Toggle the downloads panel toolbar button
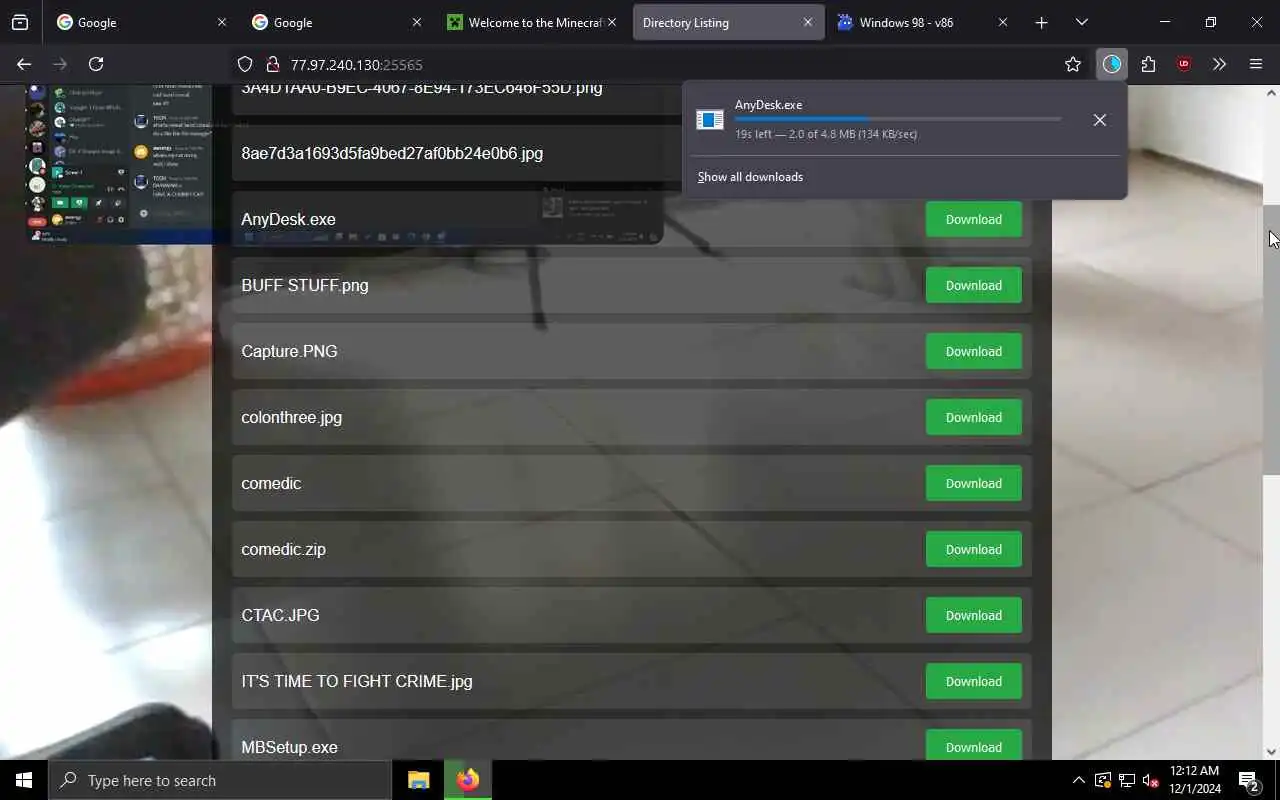Viewport: 1280px width, 800px height. [x=1112, y=64]
